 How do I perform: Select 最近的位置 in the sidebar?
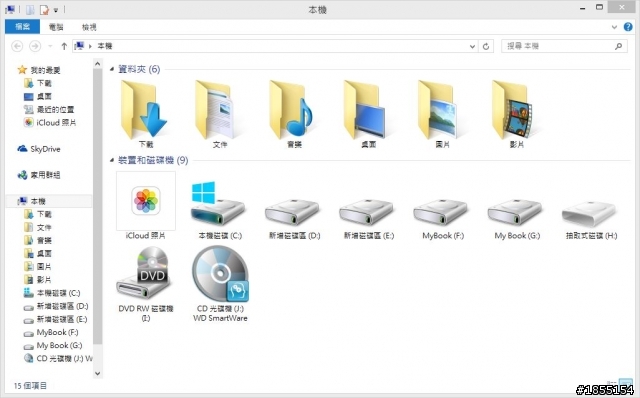pyautogui.click(x=56, y=109)
